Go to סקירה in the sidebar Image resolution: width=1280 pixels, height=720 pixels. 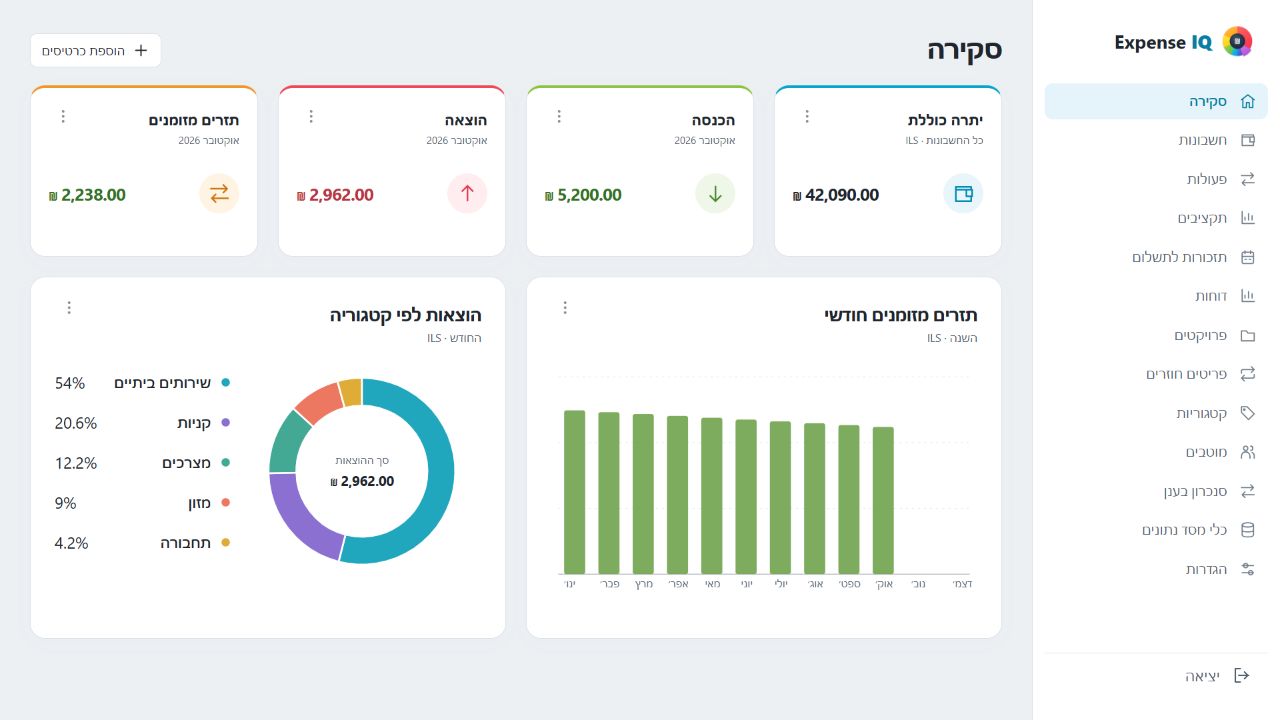(1156, 101)
